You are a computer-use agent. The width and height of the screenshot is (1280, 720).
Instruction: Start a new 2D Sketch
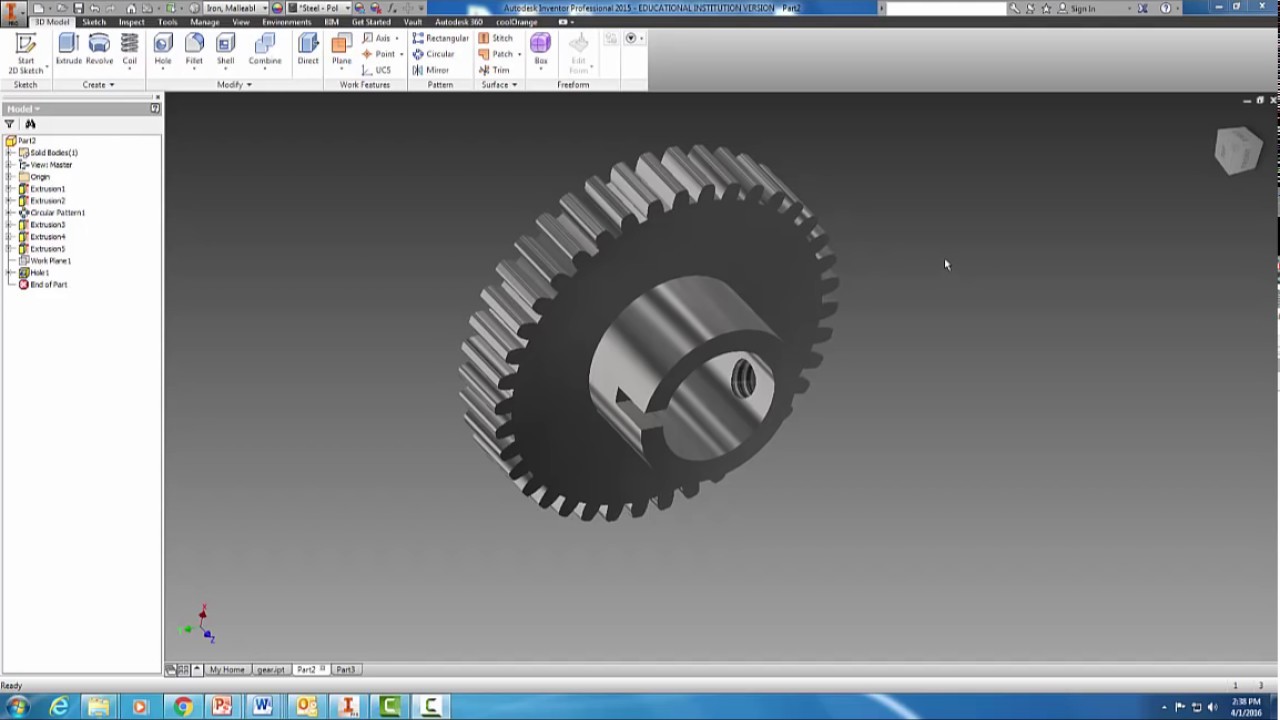pos(26,53)
